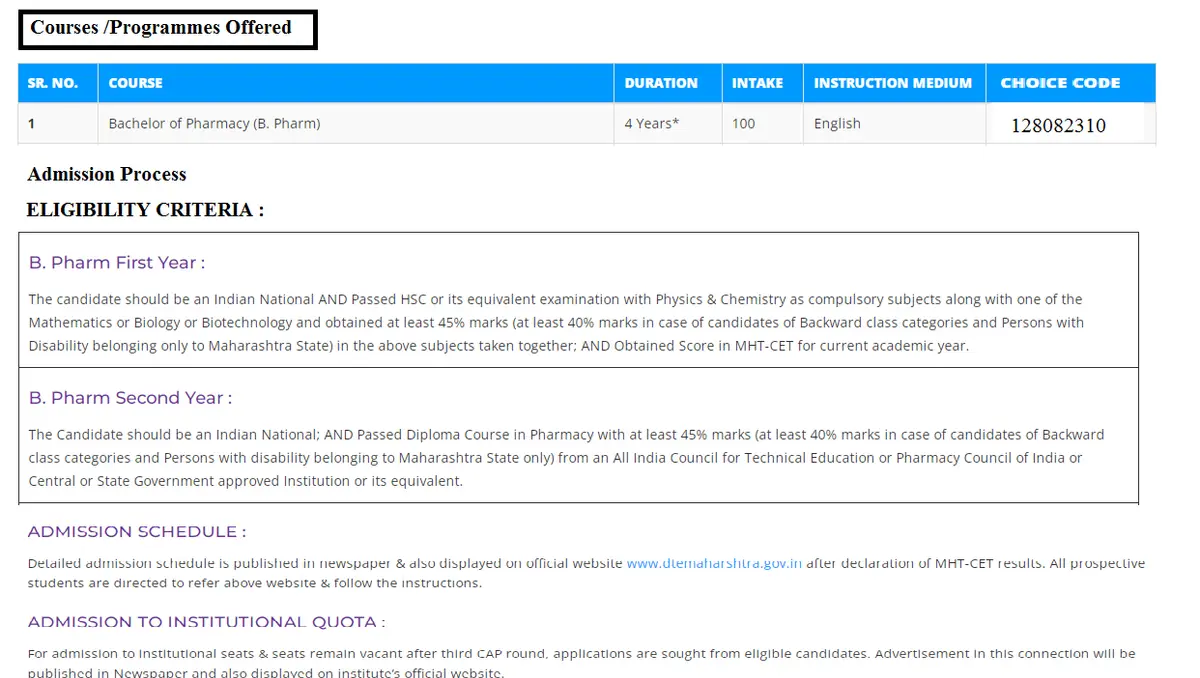Select the 'INSTRUCTION MEDIUM' column header

893,83
